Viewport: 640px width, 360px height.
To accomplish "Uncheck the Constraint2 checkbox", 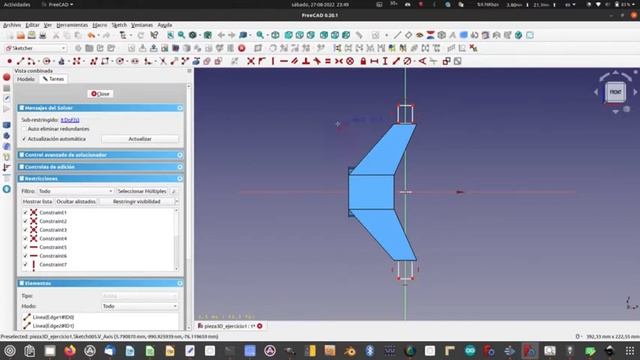I will pyautogui.click(x=25, y=221).
